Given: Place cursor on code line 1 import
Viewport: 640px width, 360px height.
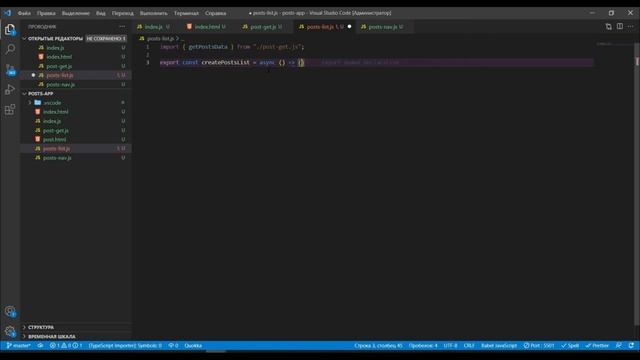Looking at the screenshot, I should [x=232, y=47].
